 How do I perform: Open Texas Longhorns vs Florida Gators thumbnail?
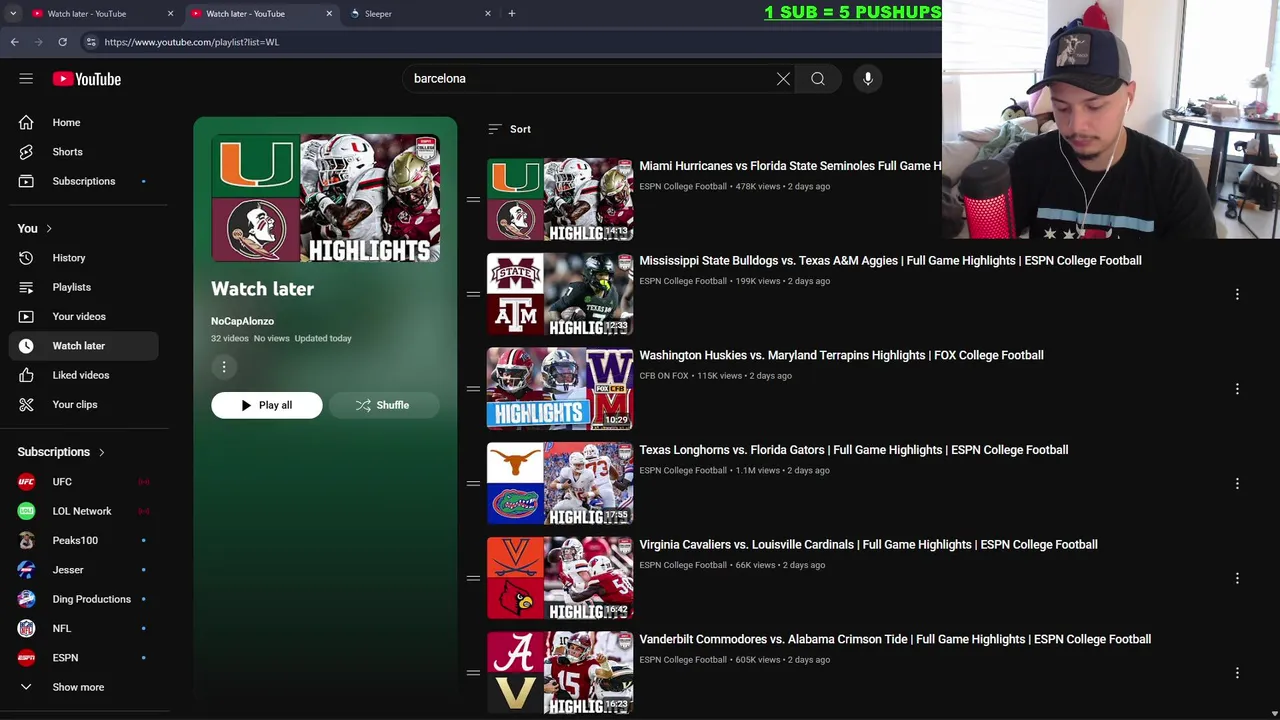pyautogui.click(x=560, y=483)
